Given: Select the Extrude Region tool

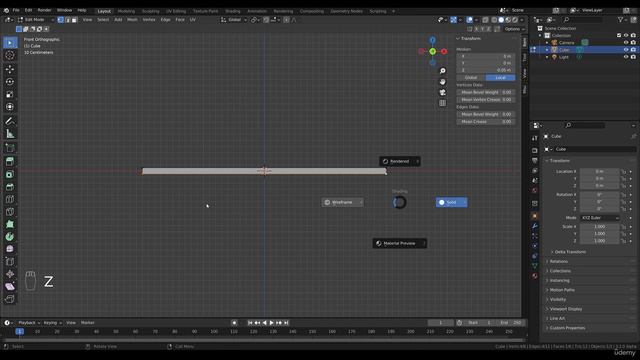Looking at the screenshot, I should pos(10,162).
